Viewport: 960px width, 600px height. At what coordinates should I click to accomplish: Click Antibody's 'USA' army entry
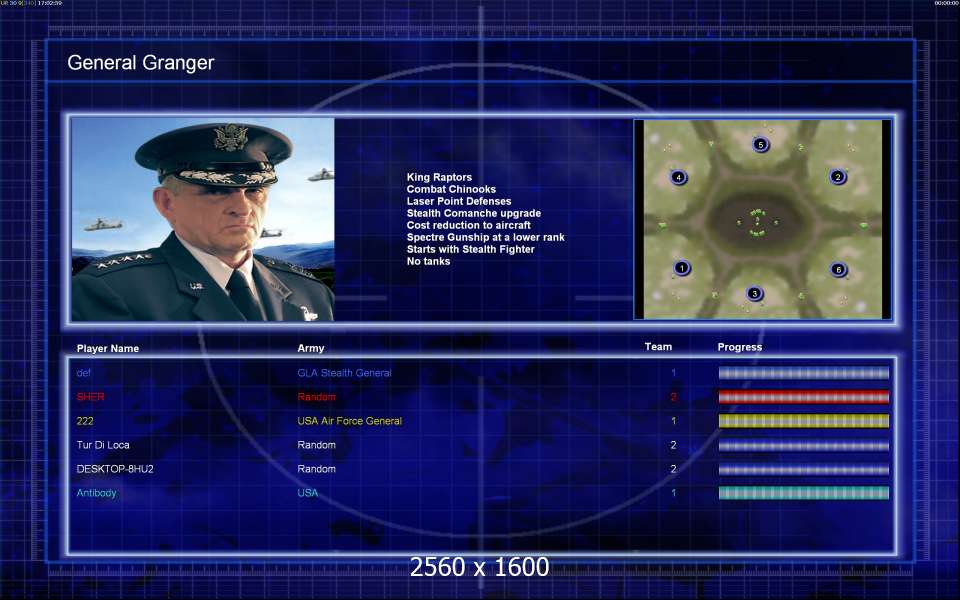tap(307, 493)
